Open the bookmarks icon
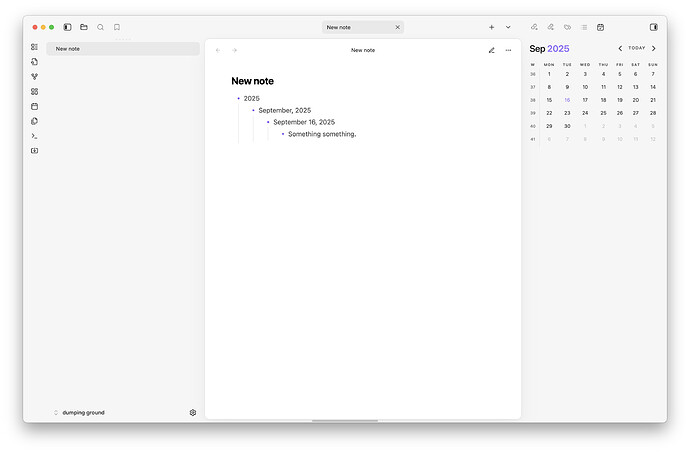This screenshot has height=452, width=690. [x=117, y=27]
